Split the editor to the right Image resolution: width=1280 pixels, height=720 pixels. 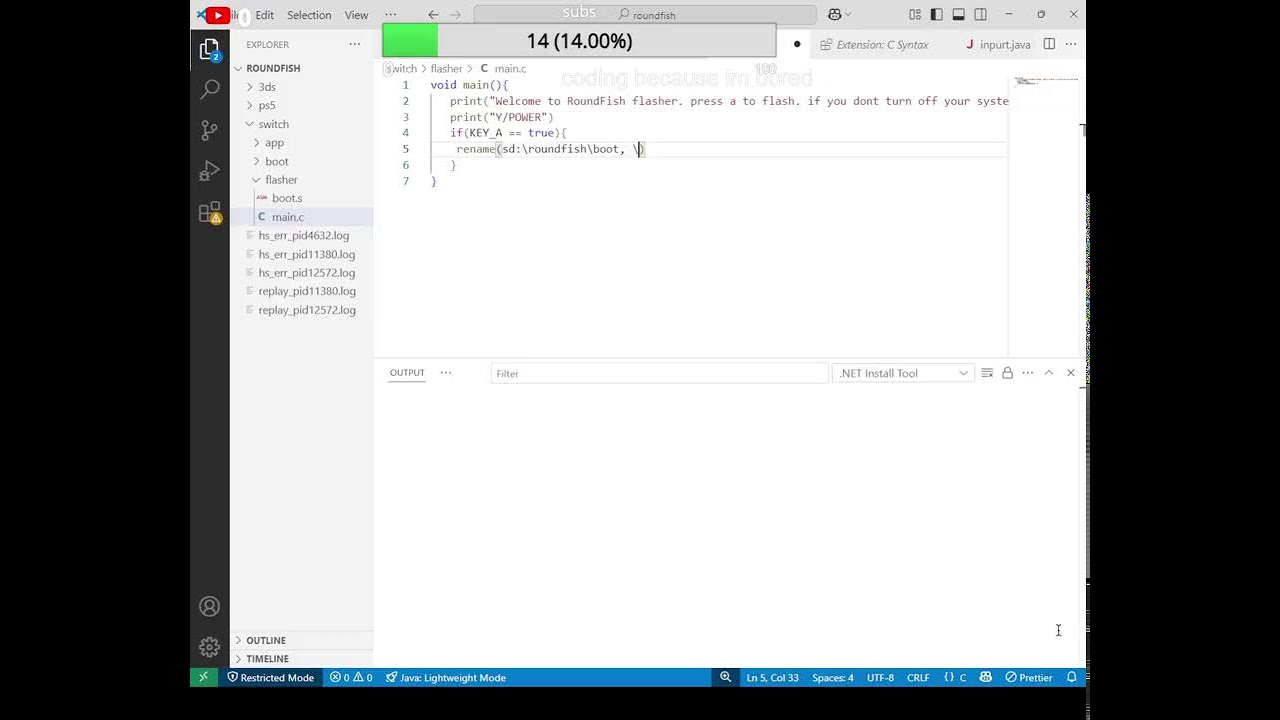tap(1049, 44)
